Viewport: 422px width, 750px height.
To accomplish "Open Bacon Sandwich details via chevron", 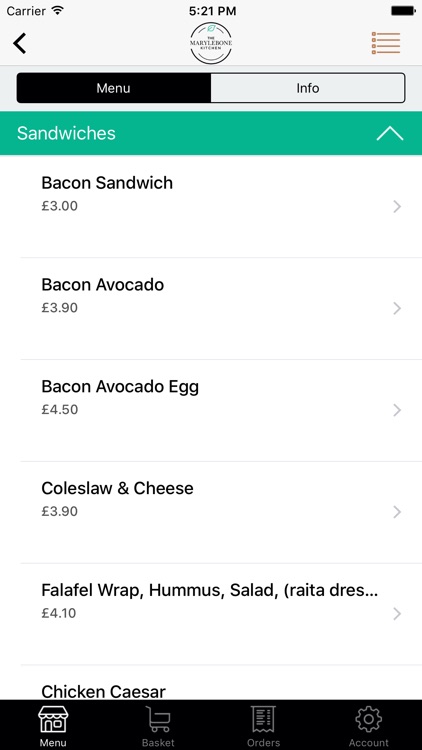I will pyautogui.click(x=397, y=207).
